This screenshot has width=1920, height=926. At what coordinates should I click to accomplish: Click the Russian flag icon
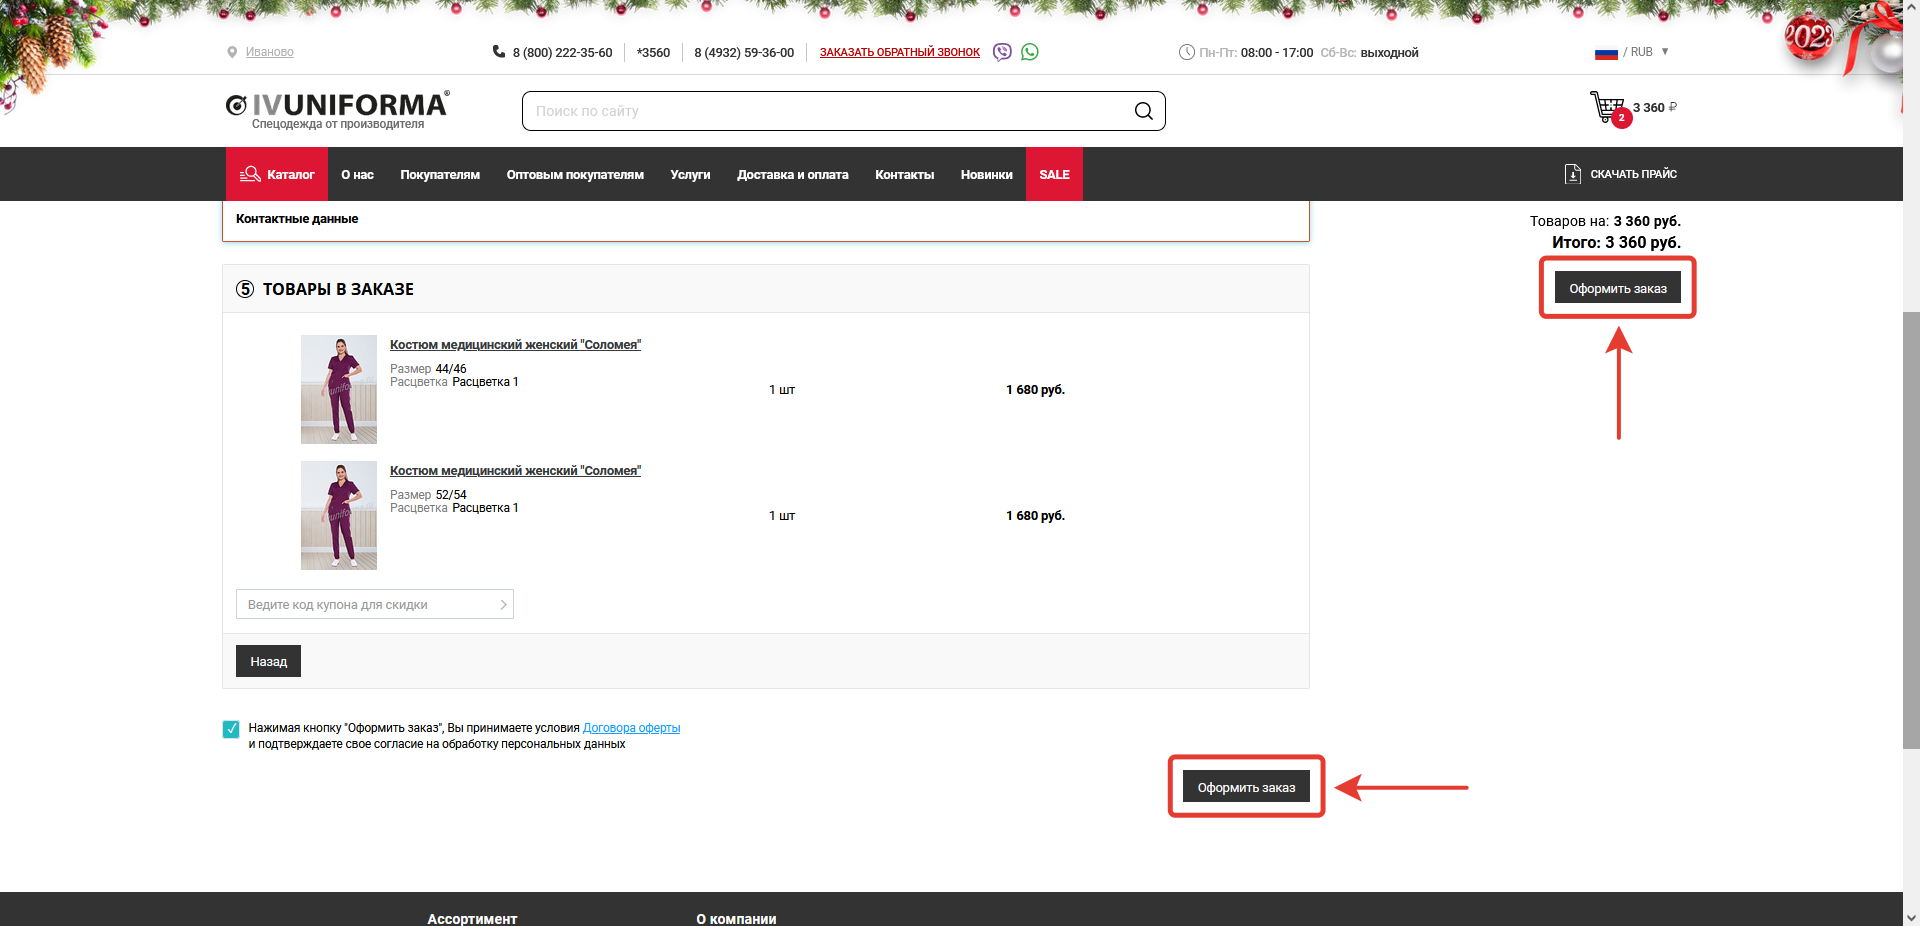(x=1606, y=52)
